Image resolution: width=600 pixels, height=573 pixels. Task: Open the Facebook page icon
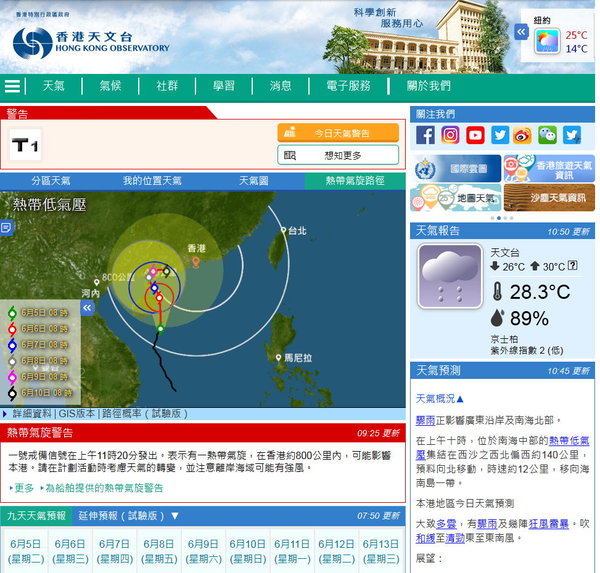pos(425,135)
